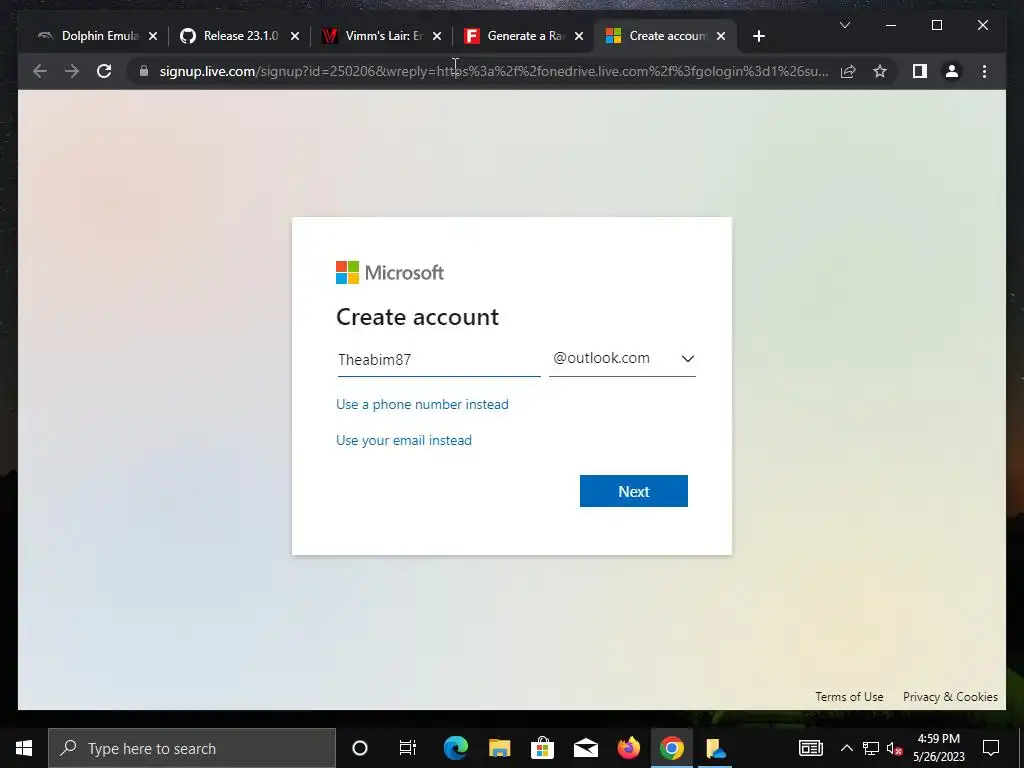Go back with the browser back arrow

click(x=40, y=71)
